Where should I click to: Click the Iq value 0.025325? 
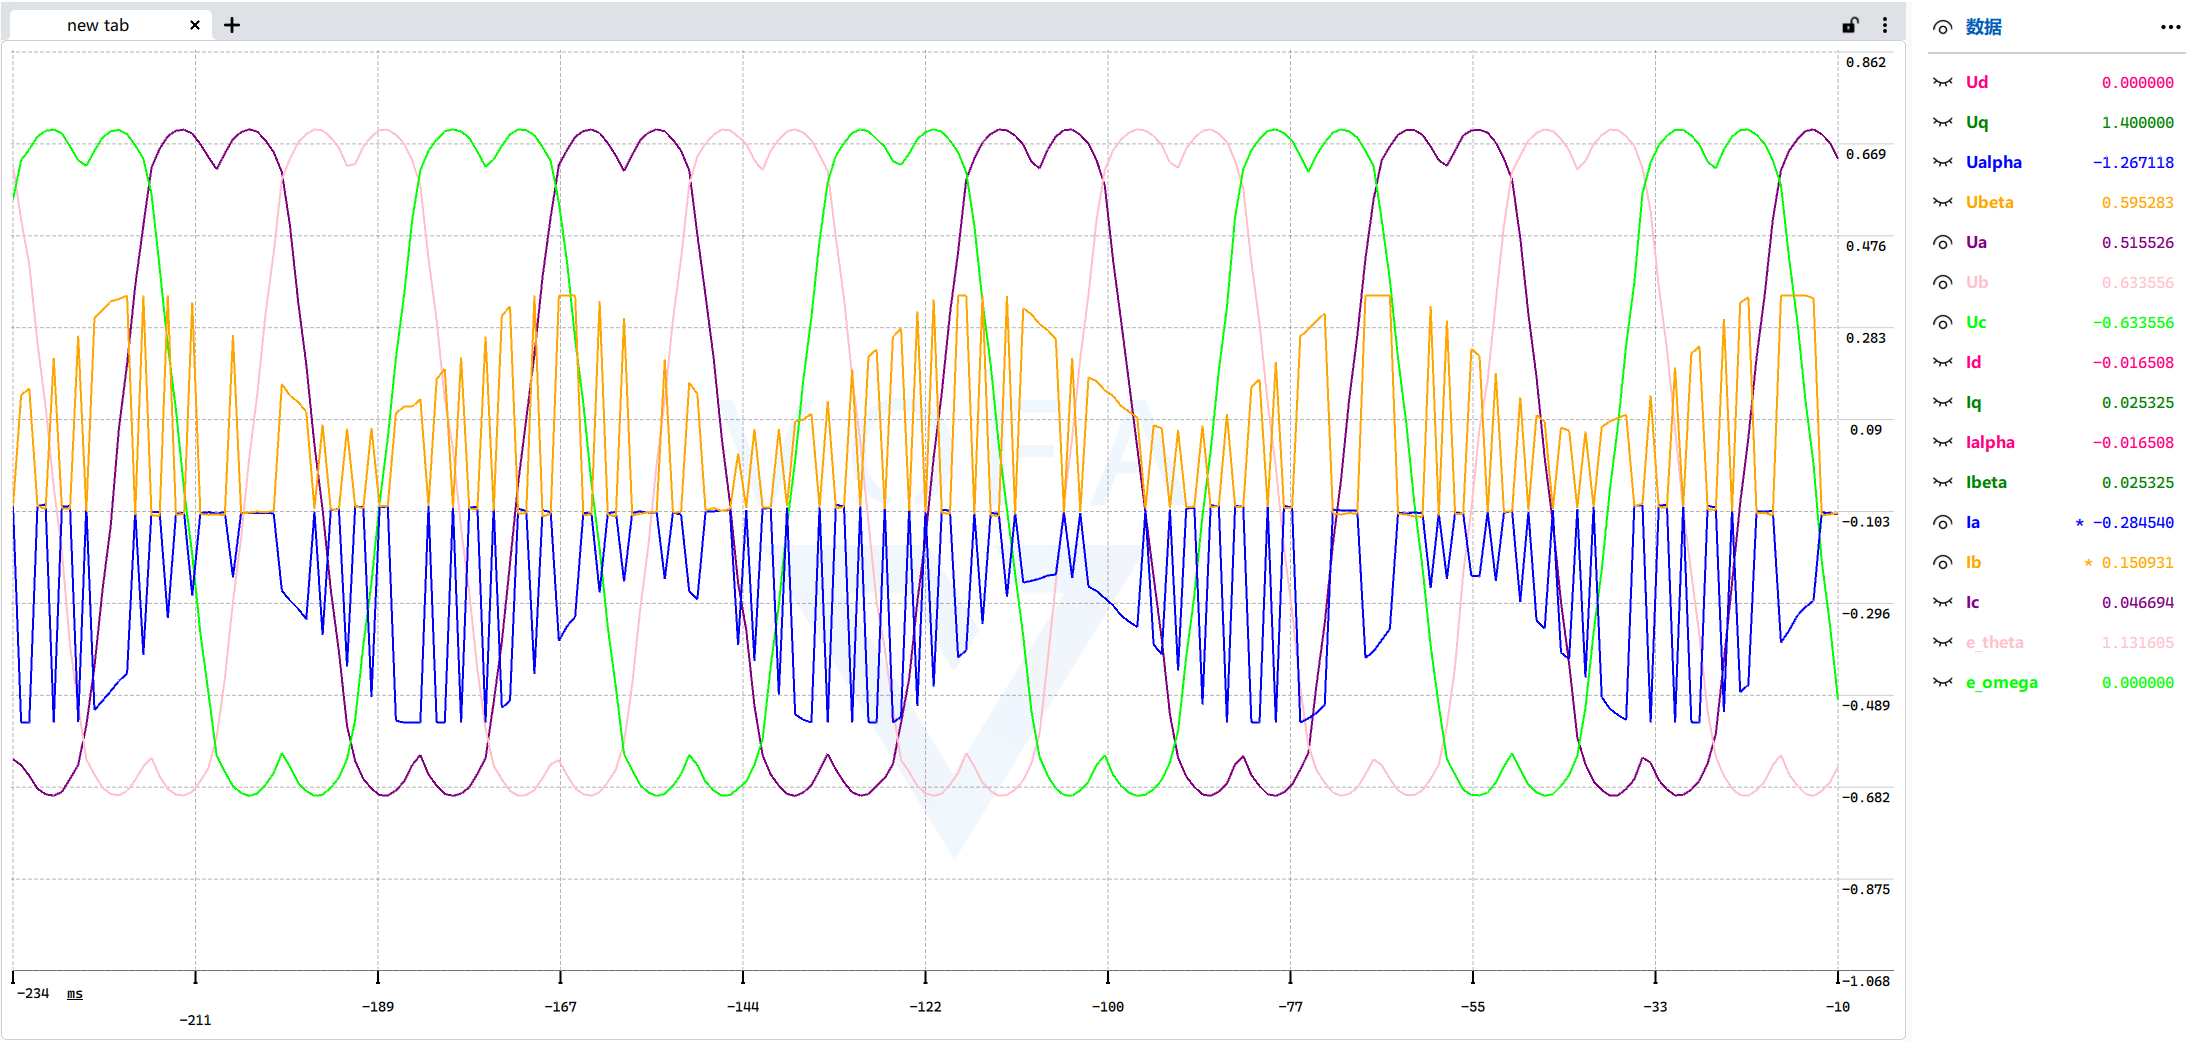click(x=2137, y=402)
